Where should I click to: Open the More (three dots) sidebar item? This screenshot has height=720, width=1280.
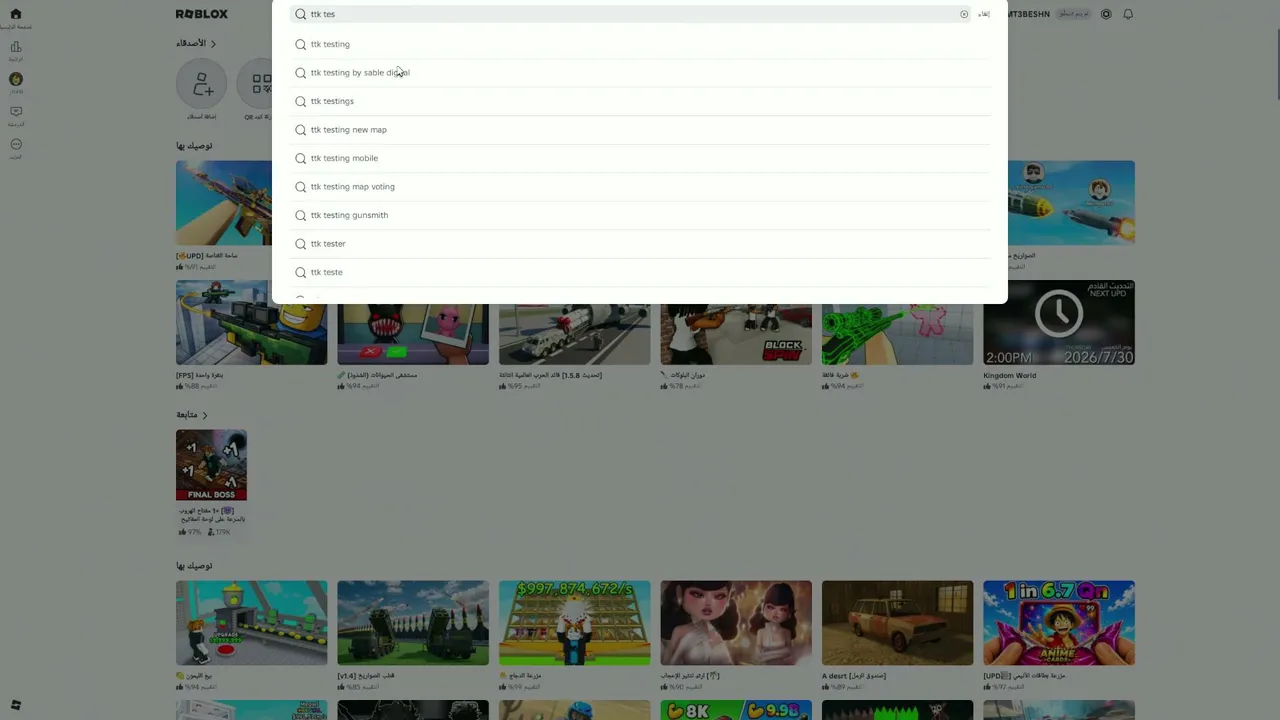16,145
